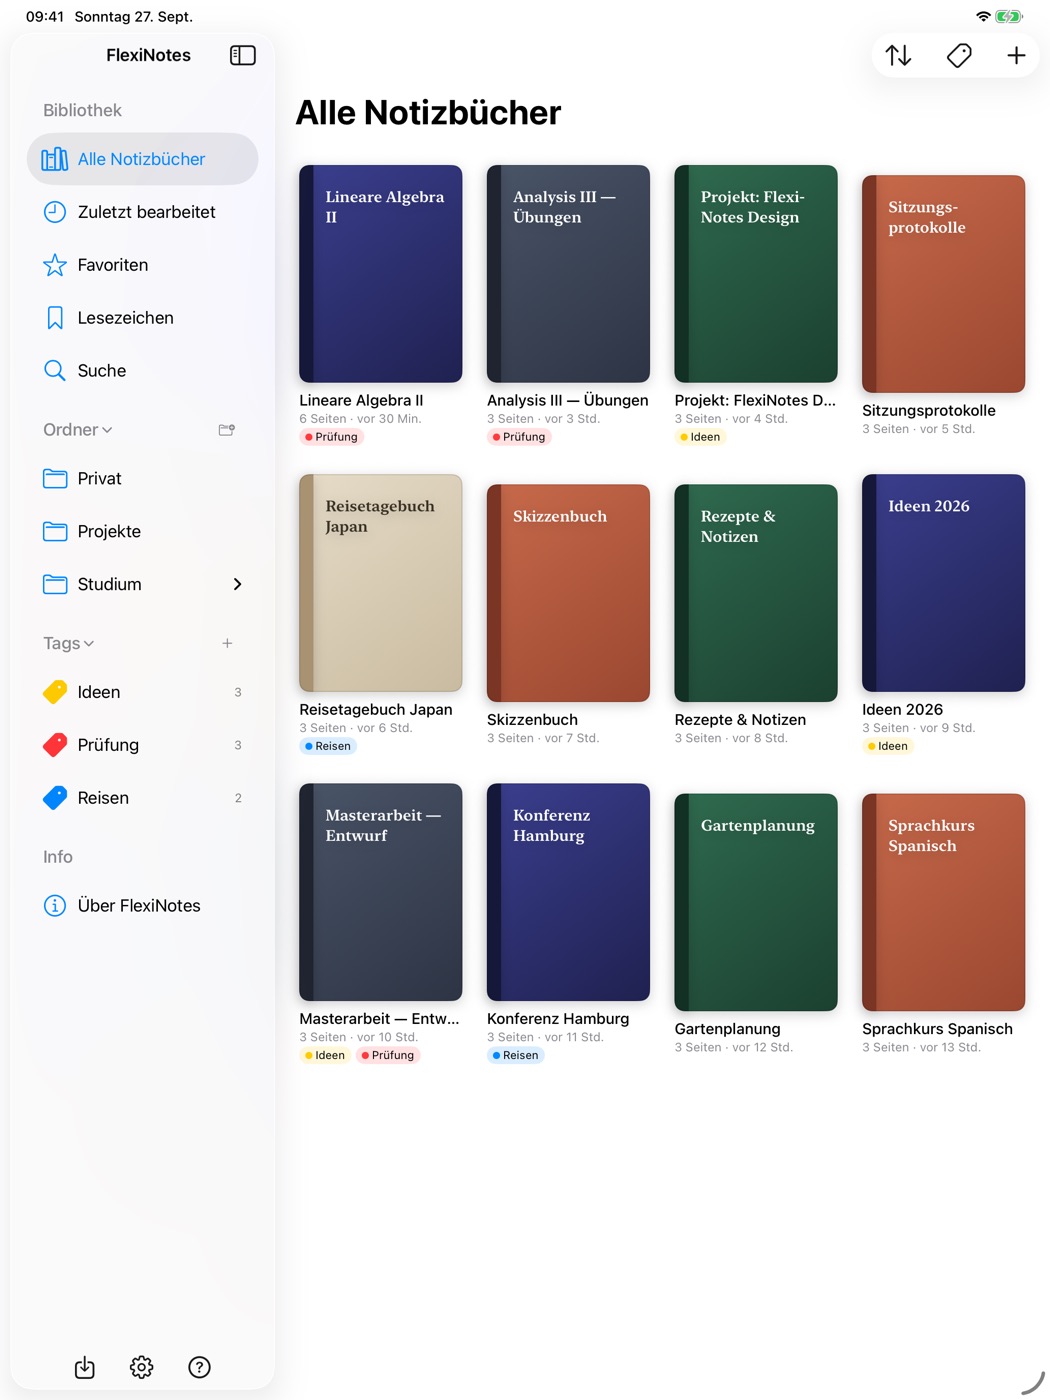Screen dimensions: 1050x1400
Task: Open the help question mark icon
Action: pyautogui.click(x=200, y=1367)
